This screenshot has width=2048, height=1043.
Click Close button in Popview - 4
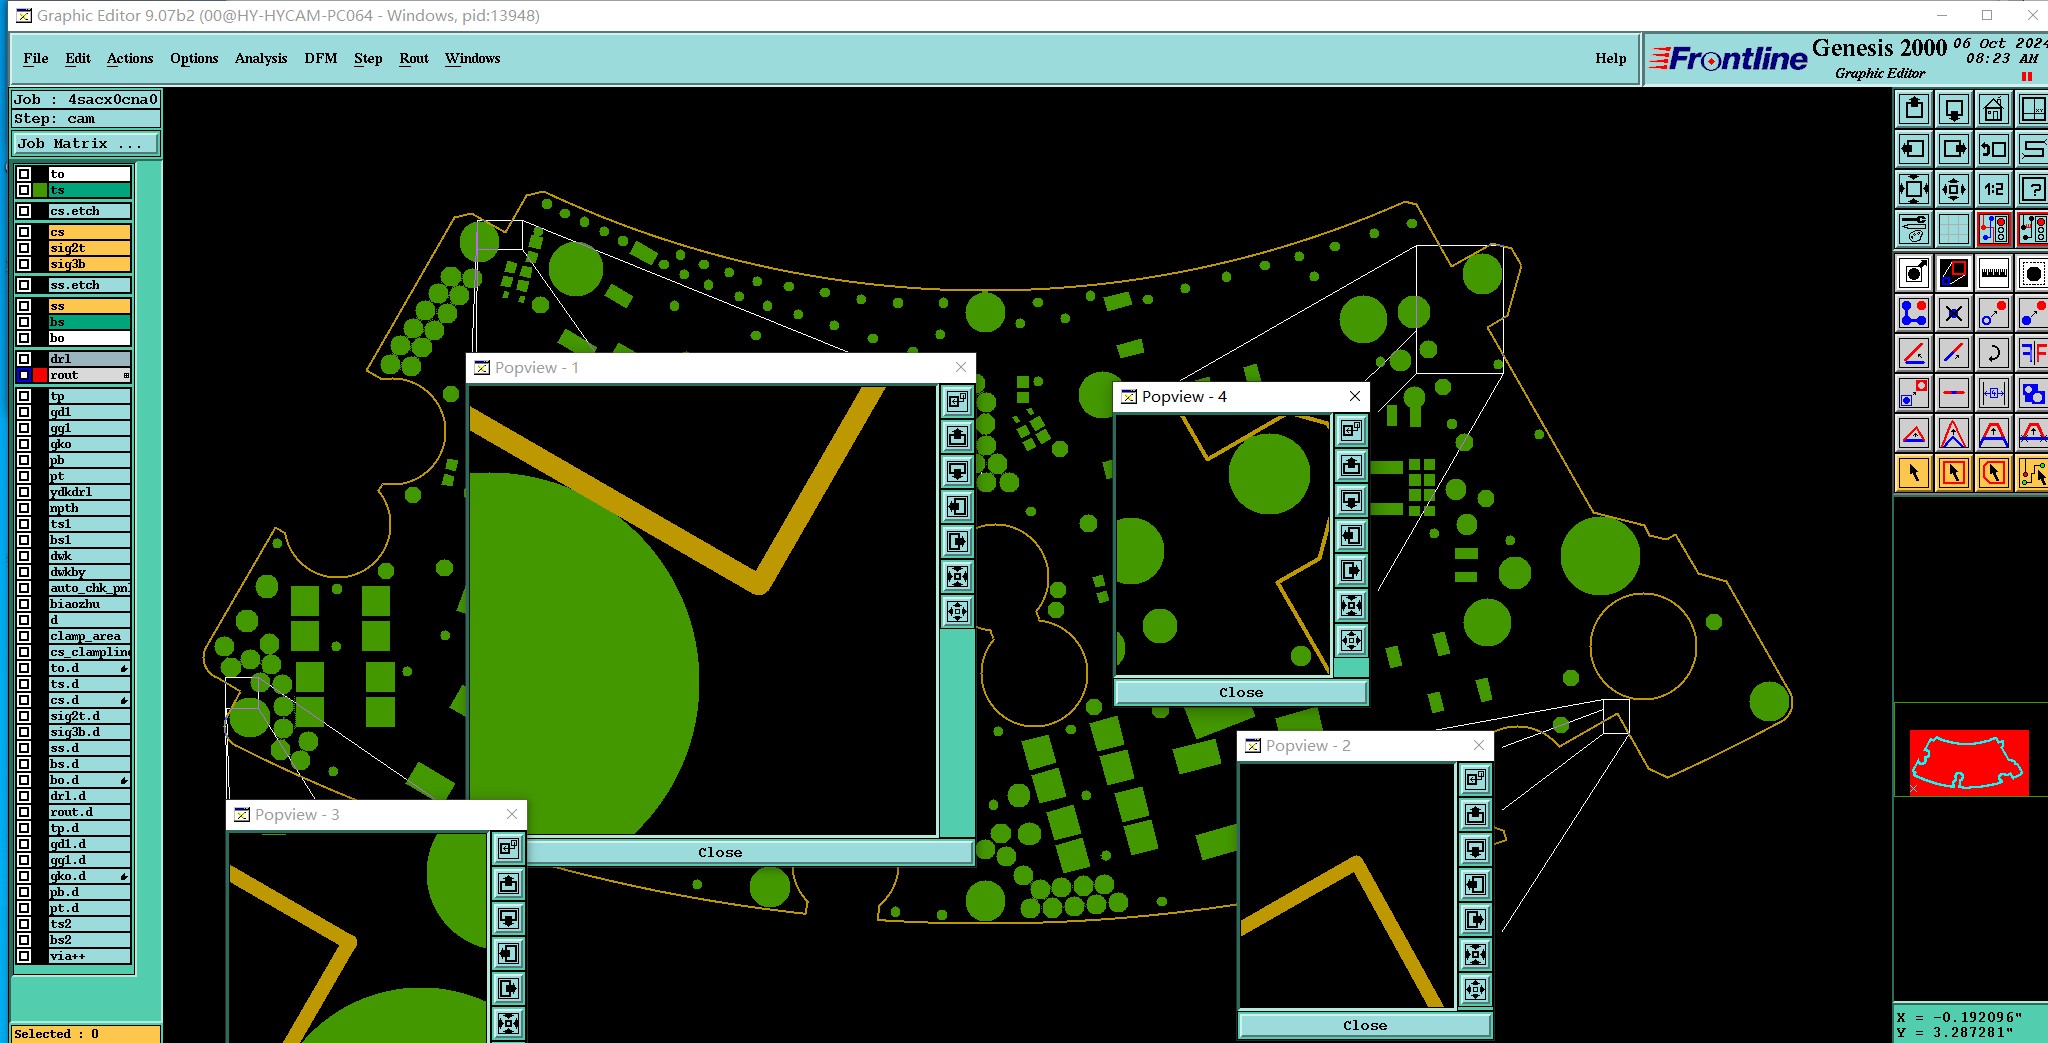pos(1241,692)
